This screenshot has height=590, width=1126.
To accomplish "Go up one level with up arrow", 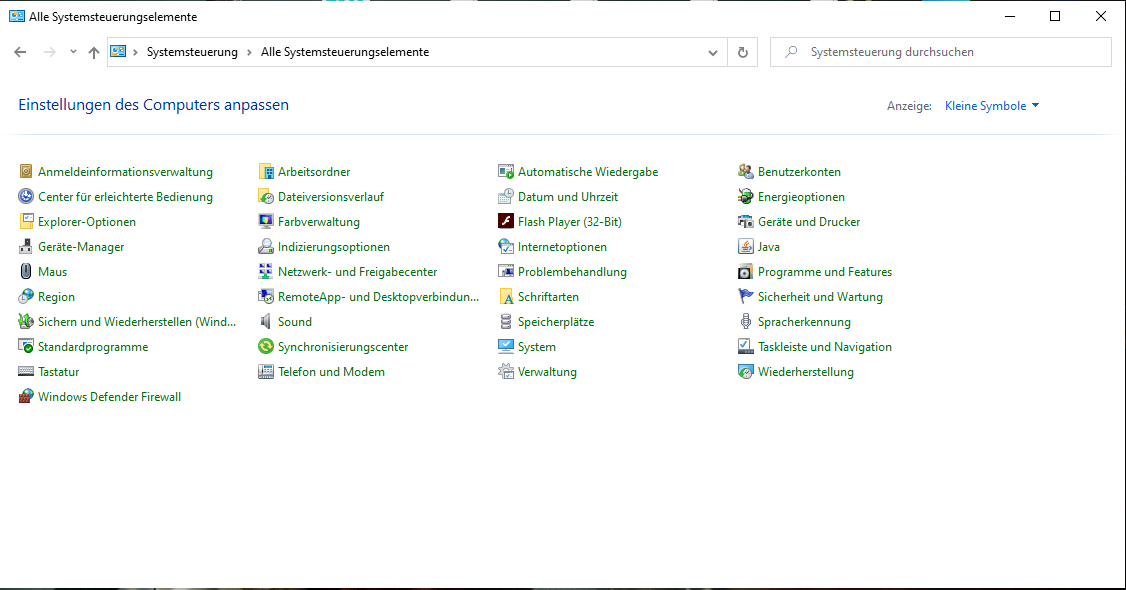I will coord(93,52).
